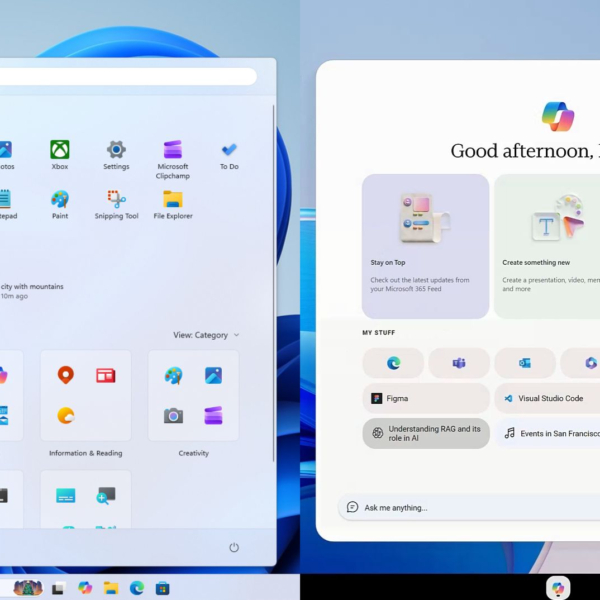Click the Start menu vertical scrollbar

coord(274,283)
